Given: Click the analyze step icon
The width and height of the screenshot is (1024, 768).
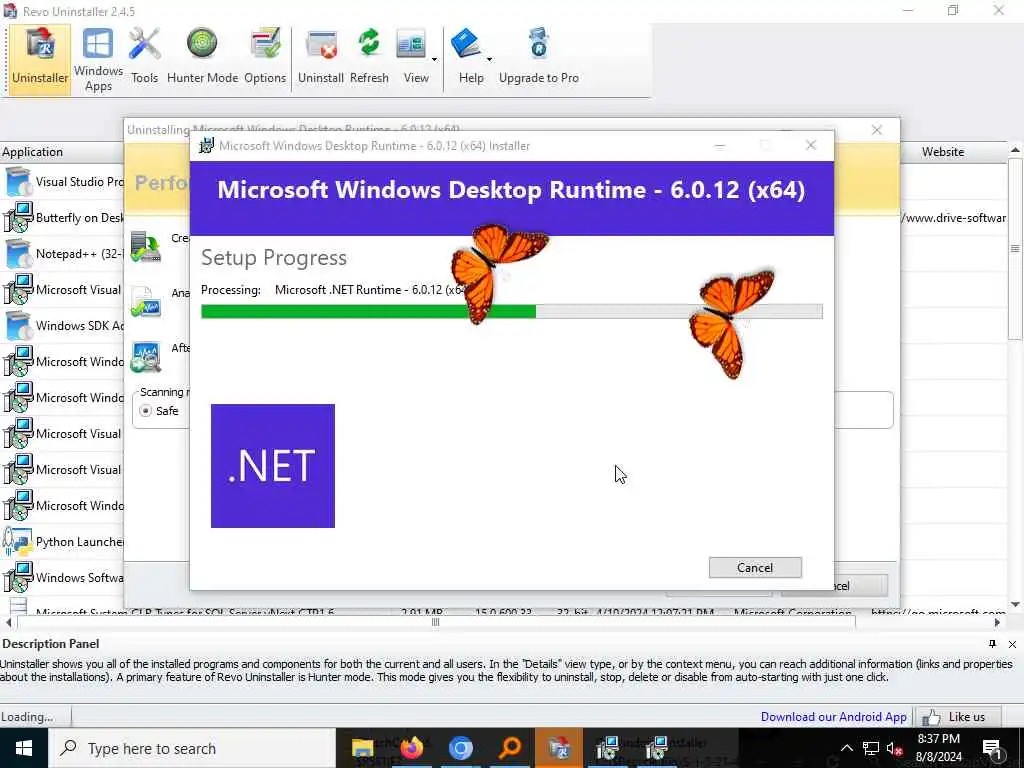Looking at the screenshot, I should pos(145,302).
